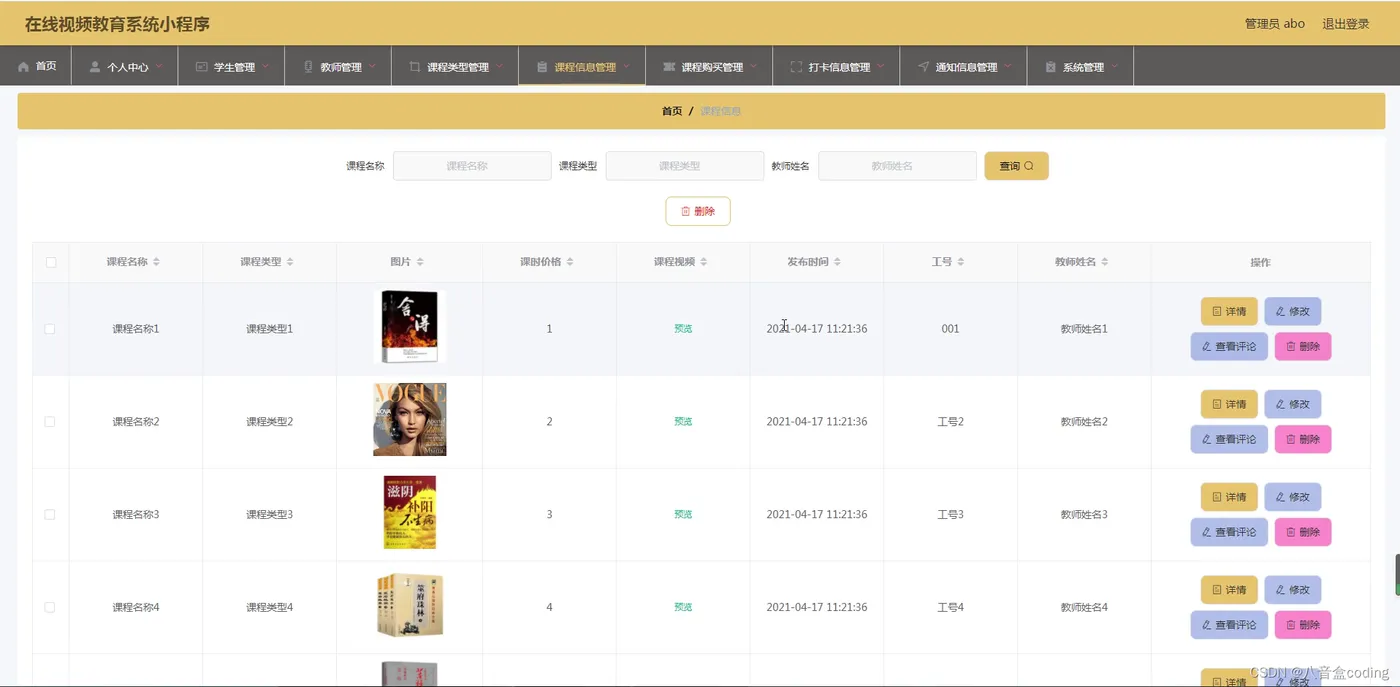
Task: Click the icon beside 课程类型管理
Action: pos(414,67)
